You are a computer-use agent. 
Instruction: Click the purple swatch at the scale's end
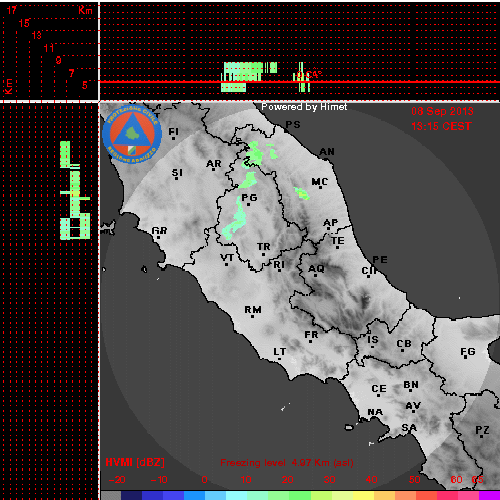(489, 495)
